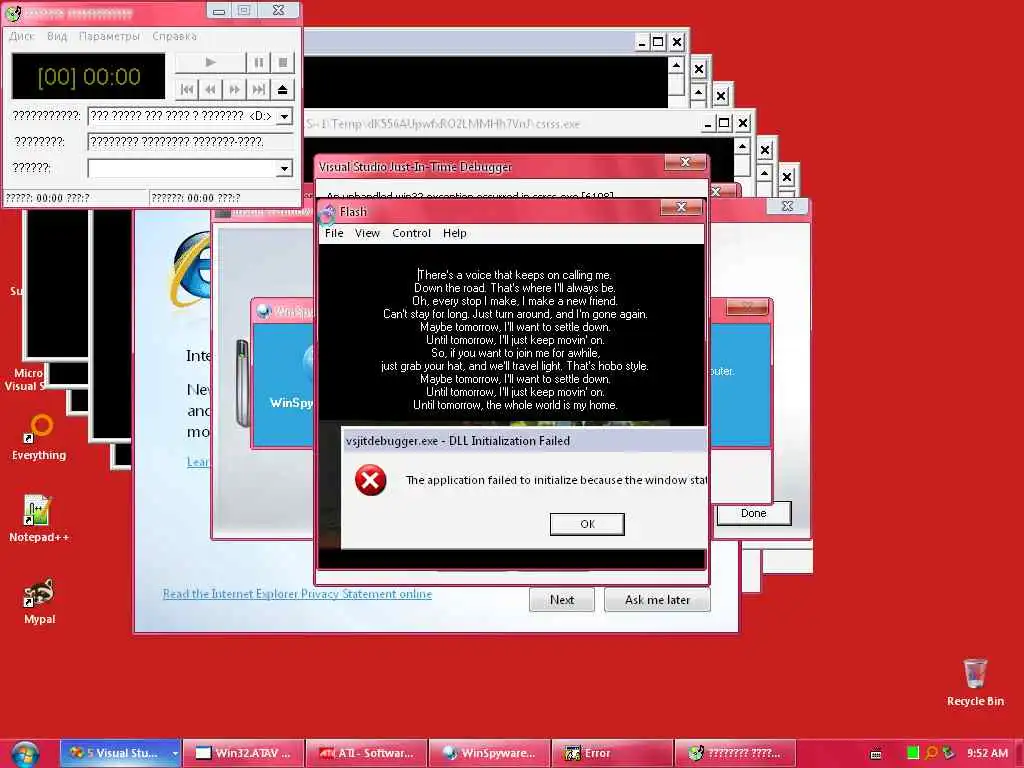The height and width of the screenshot is (768, 1024).
Task: Click the Flash window title icon
Action: pyautogui.click(x=328, y=212)
